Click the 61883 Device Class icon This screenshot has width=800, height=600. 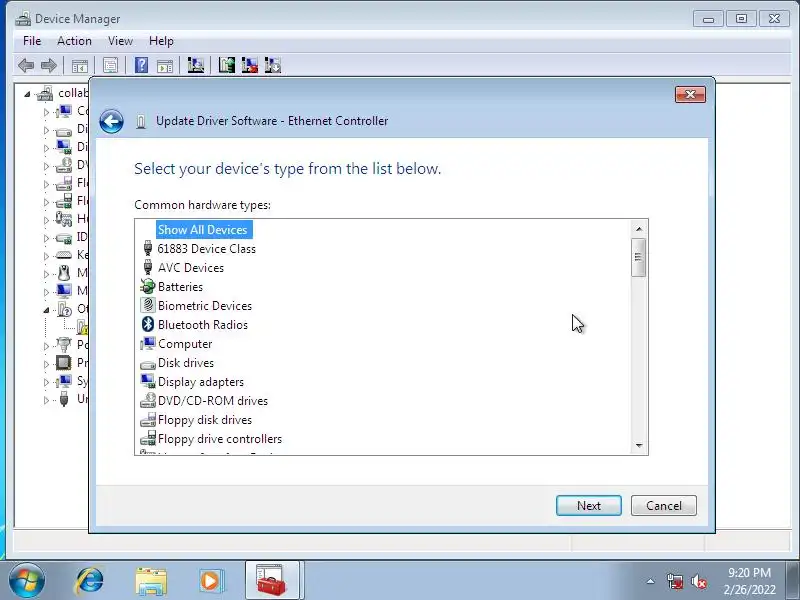147,248
